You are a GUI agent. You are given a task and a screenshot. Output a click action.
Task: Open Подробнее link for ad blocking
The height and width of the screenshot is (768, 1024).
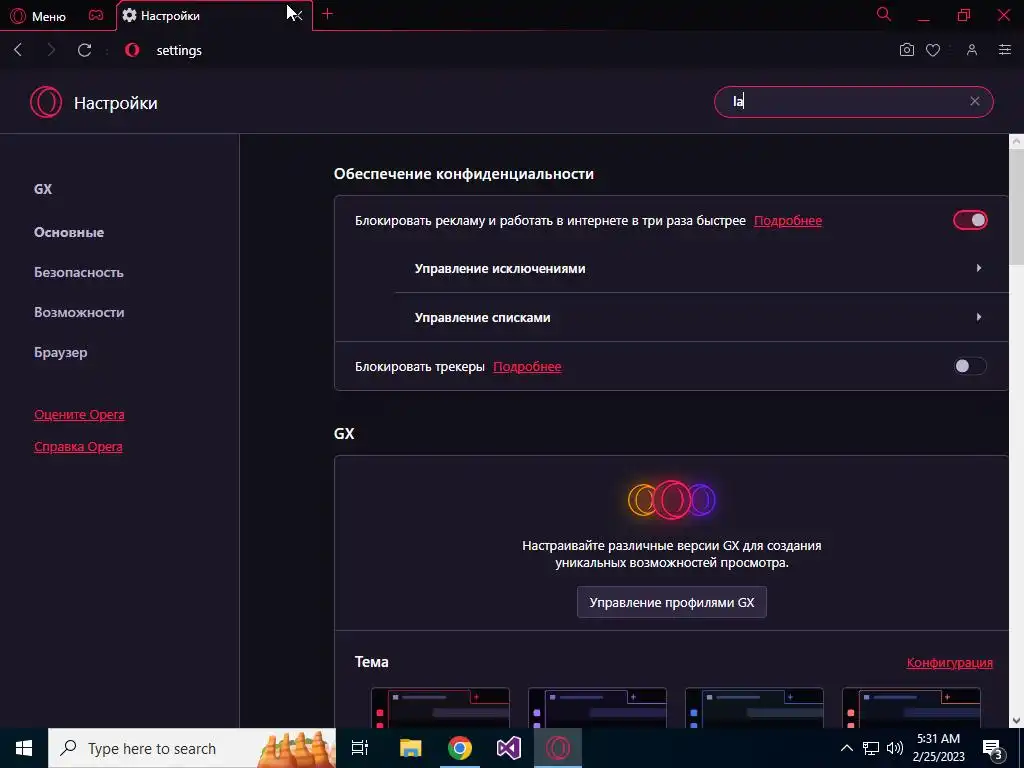[788, 221]
